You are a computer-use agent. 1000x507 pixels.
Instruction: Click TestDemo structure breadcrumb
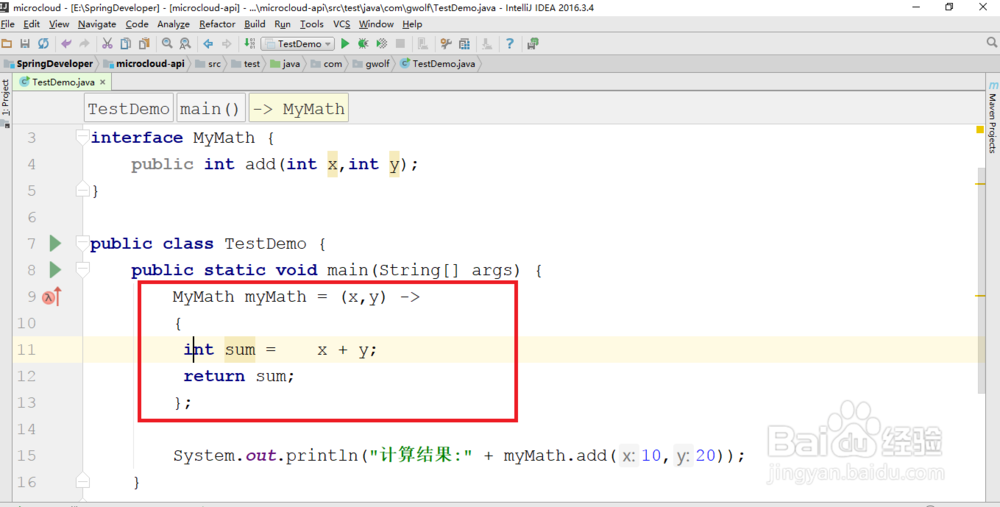tap(129, 108)
